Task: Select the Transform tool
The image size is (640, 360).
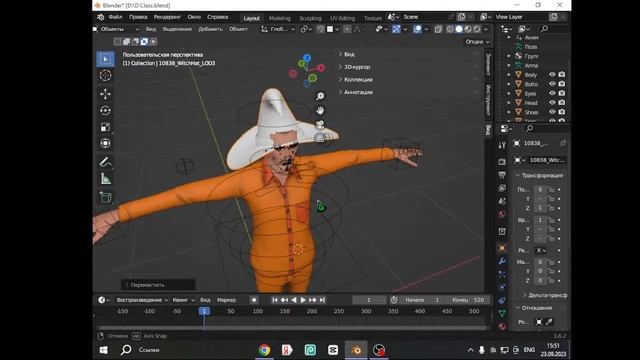Action: click(105, 143)
